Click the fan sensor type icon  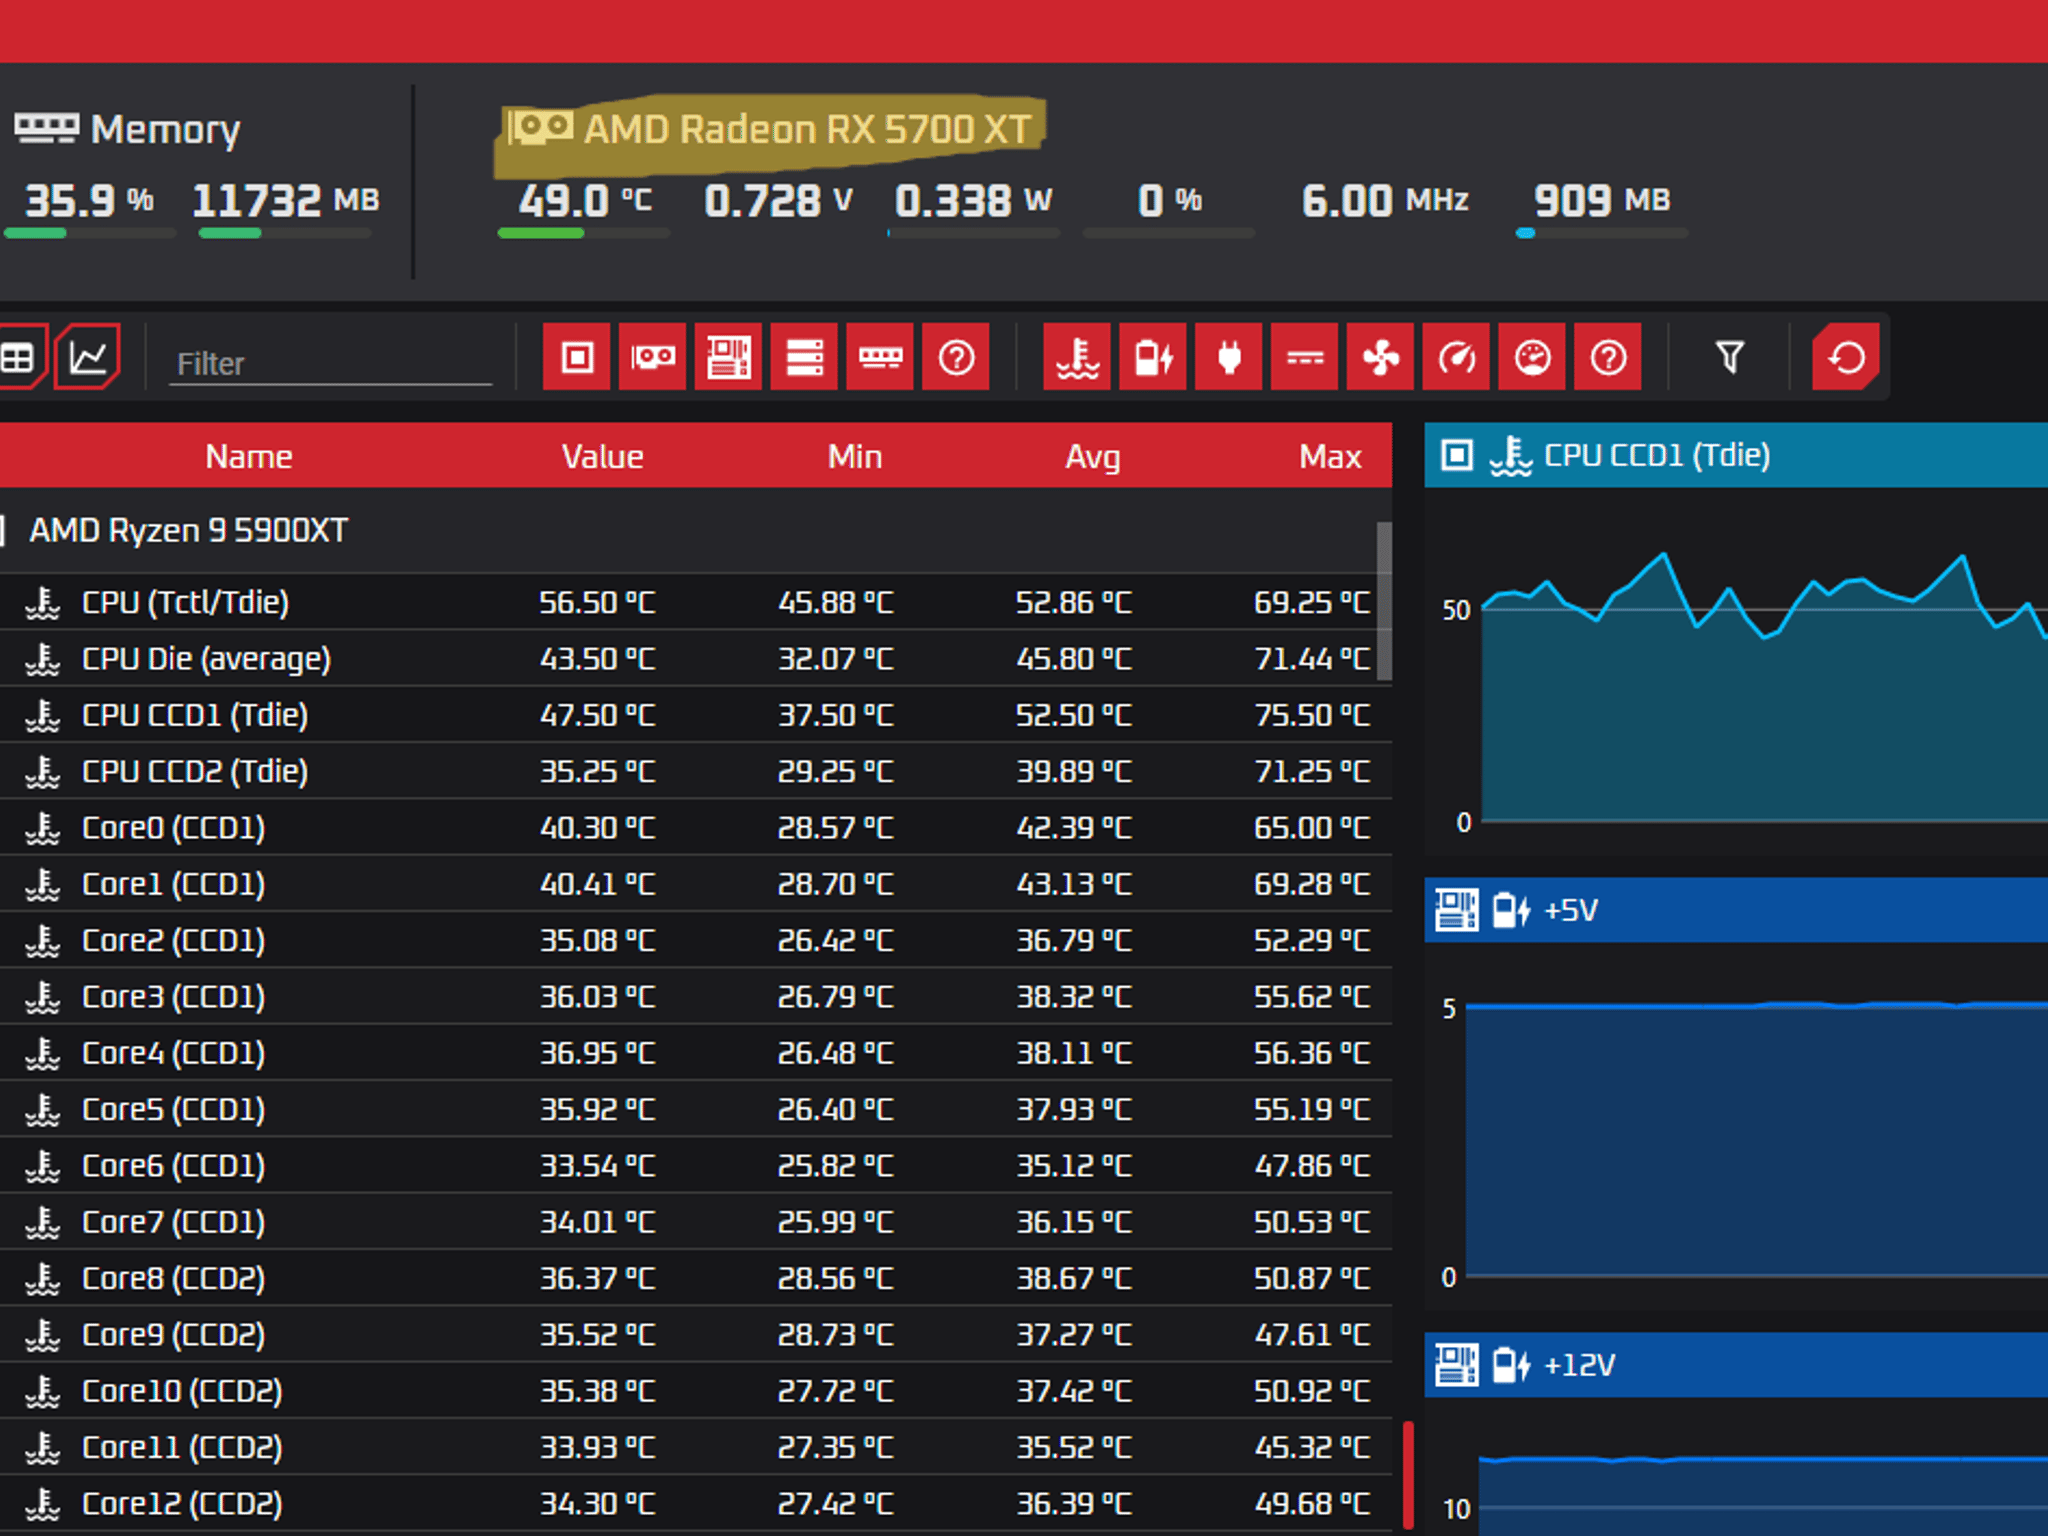click(1381, 357)
